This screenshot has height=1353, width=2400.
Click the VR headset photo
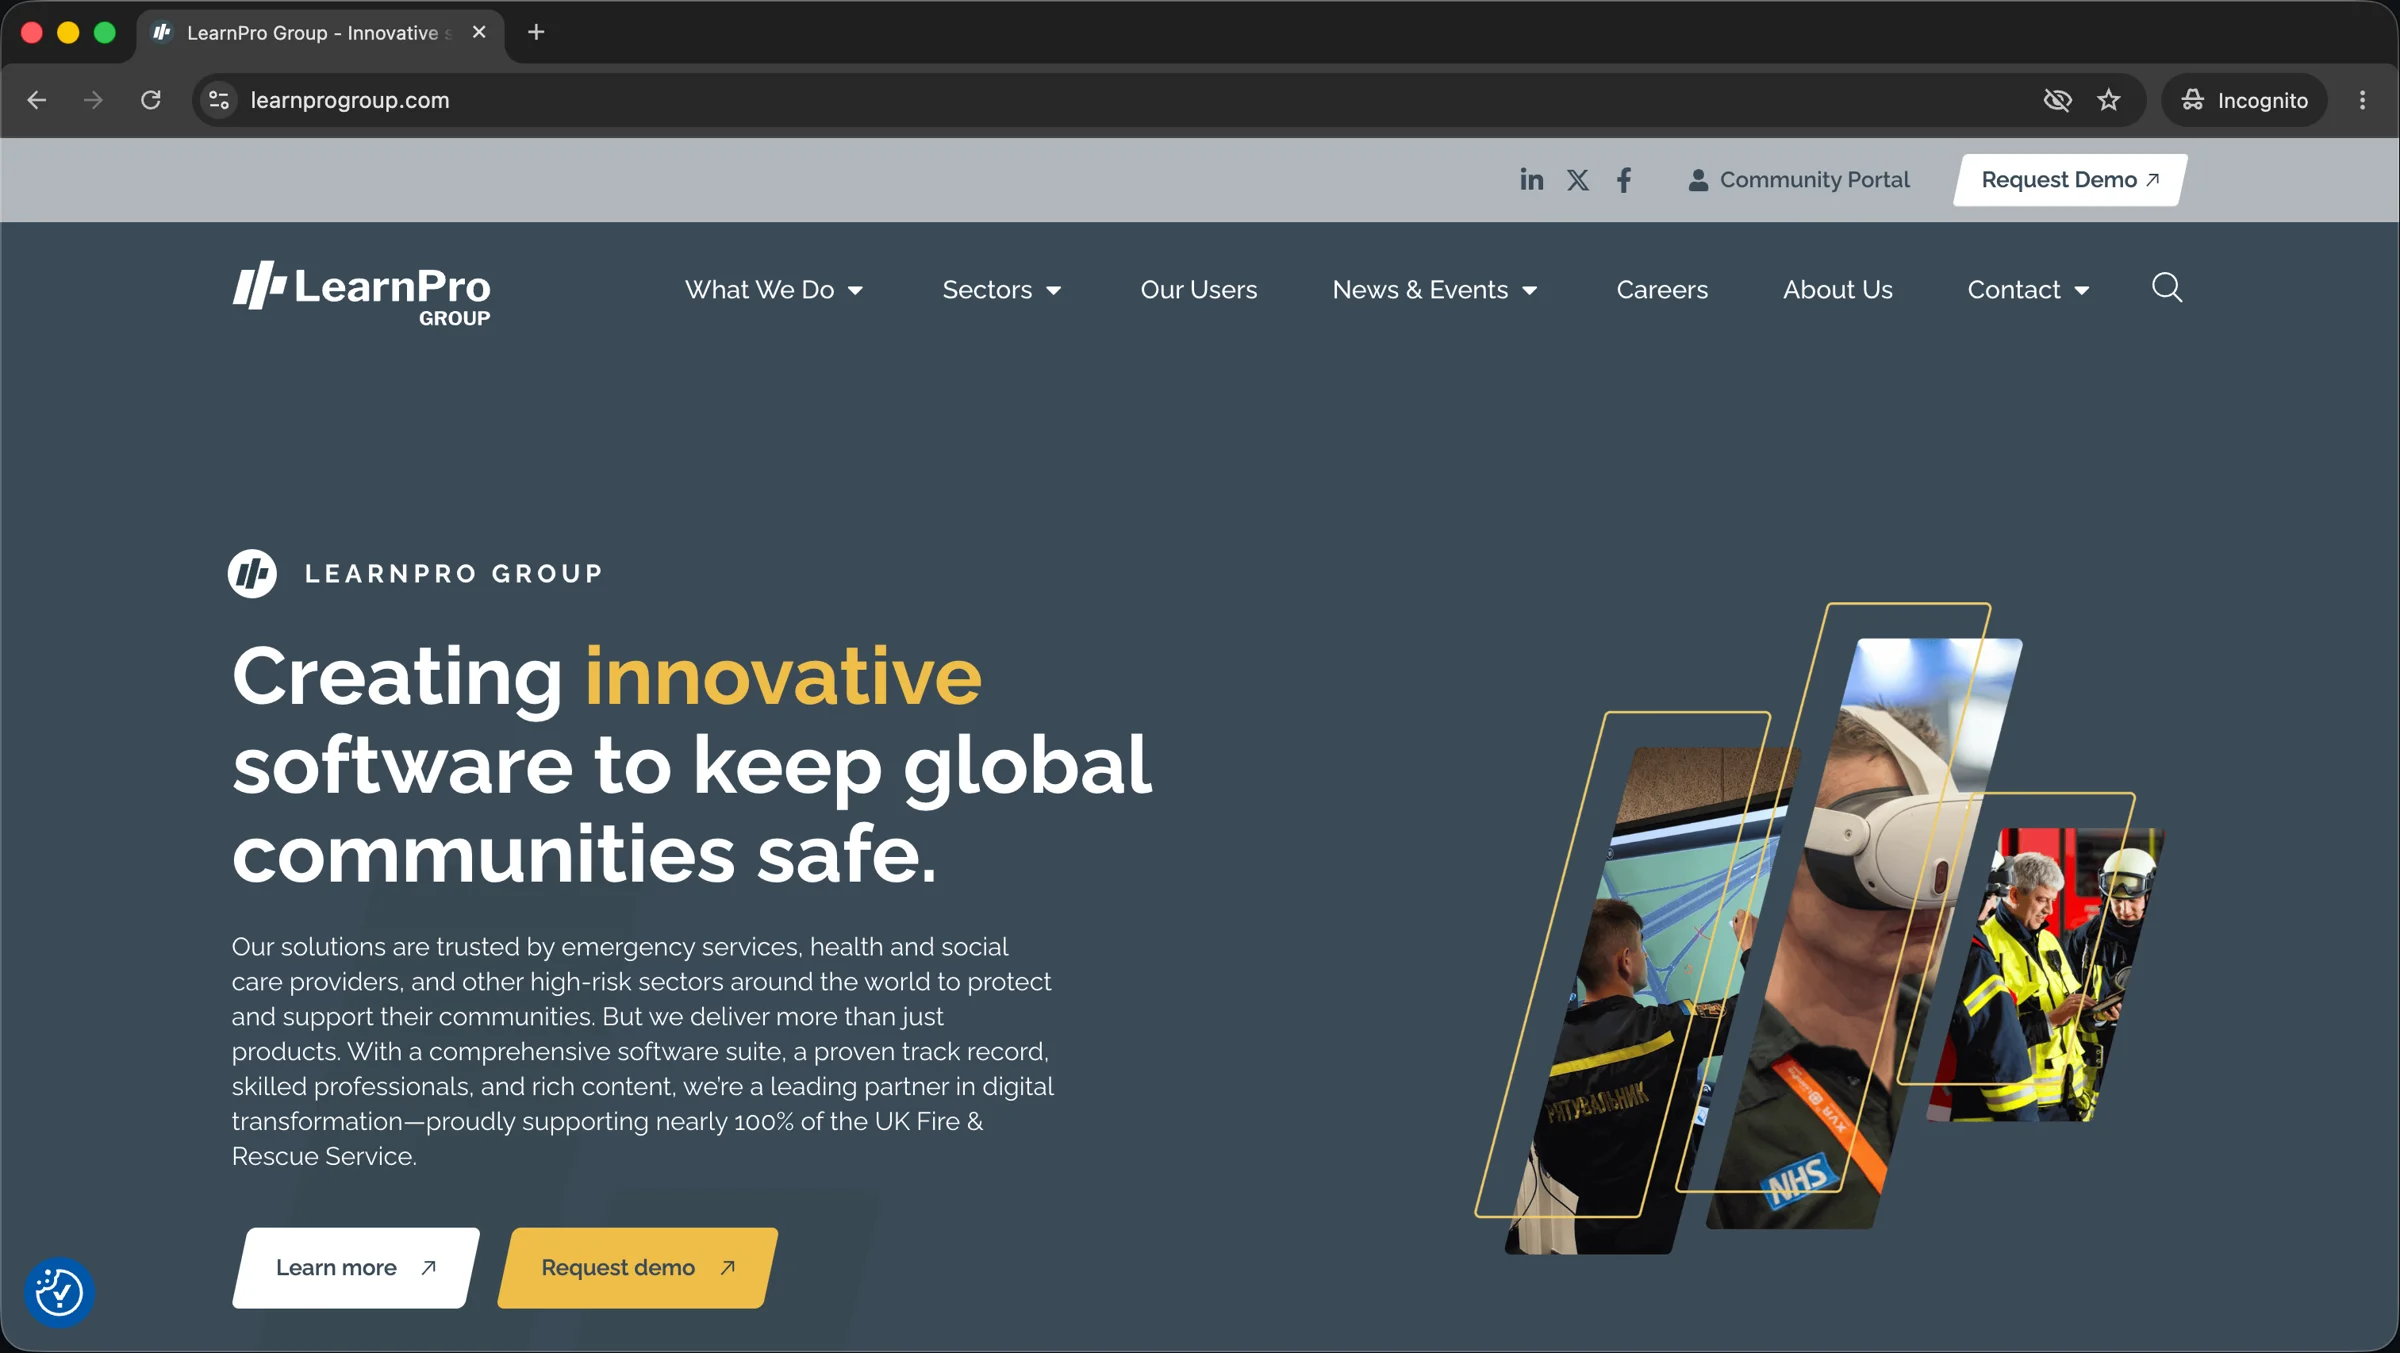[x=1864, y=933]
